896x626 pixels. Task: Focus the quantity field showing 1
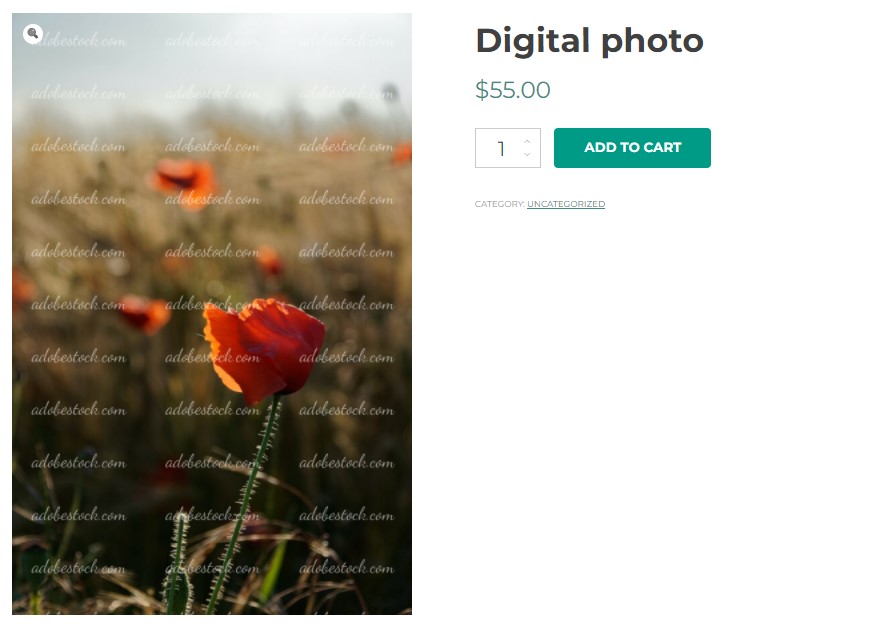507,148
